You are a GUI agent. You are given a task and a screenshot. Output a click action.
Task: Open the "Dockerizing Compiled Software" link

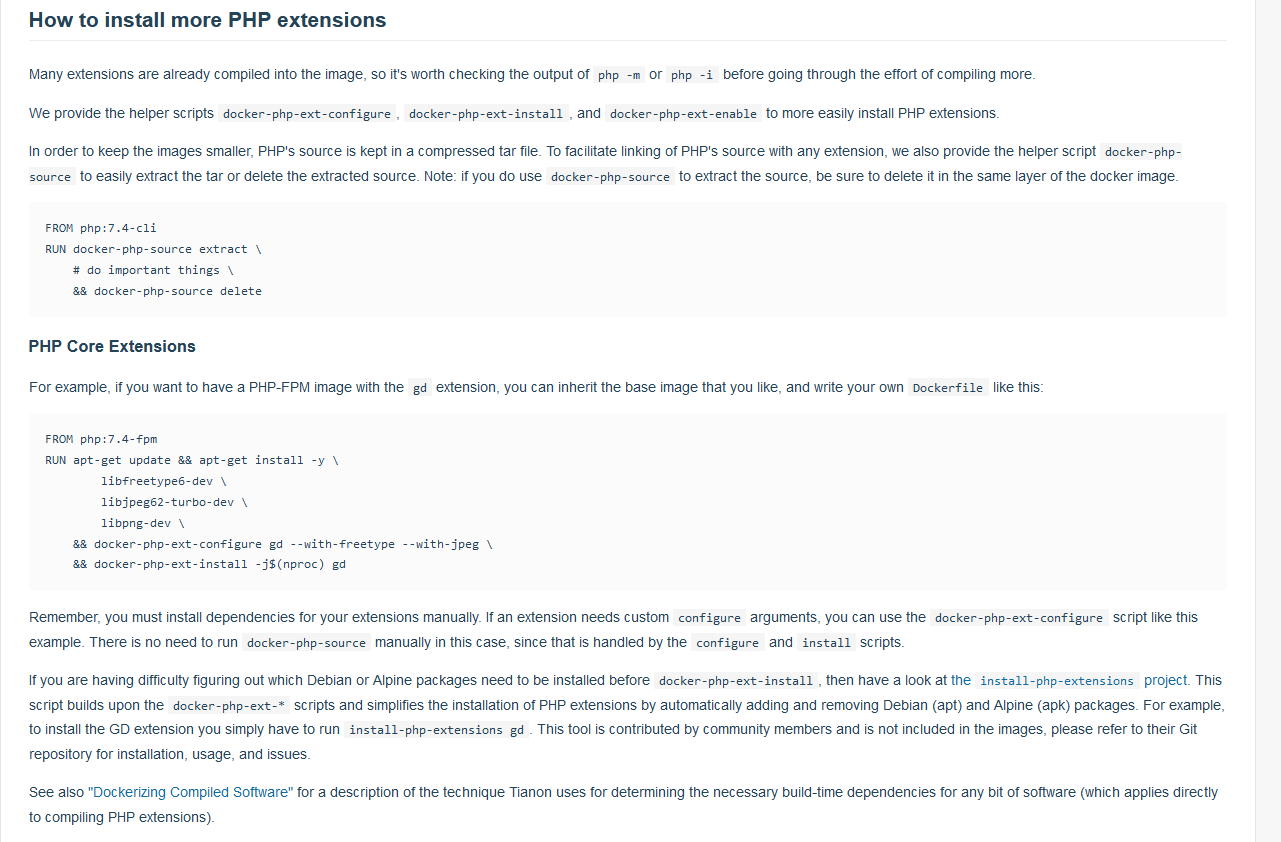pyautogui.click(x=191, y=792)
